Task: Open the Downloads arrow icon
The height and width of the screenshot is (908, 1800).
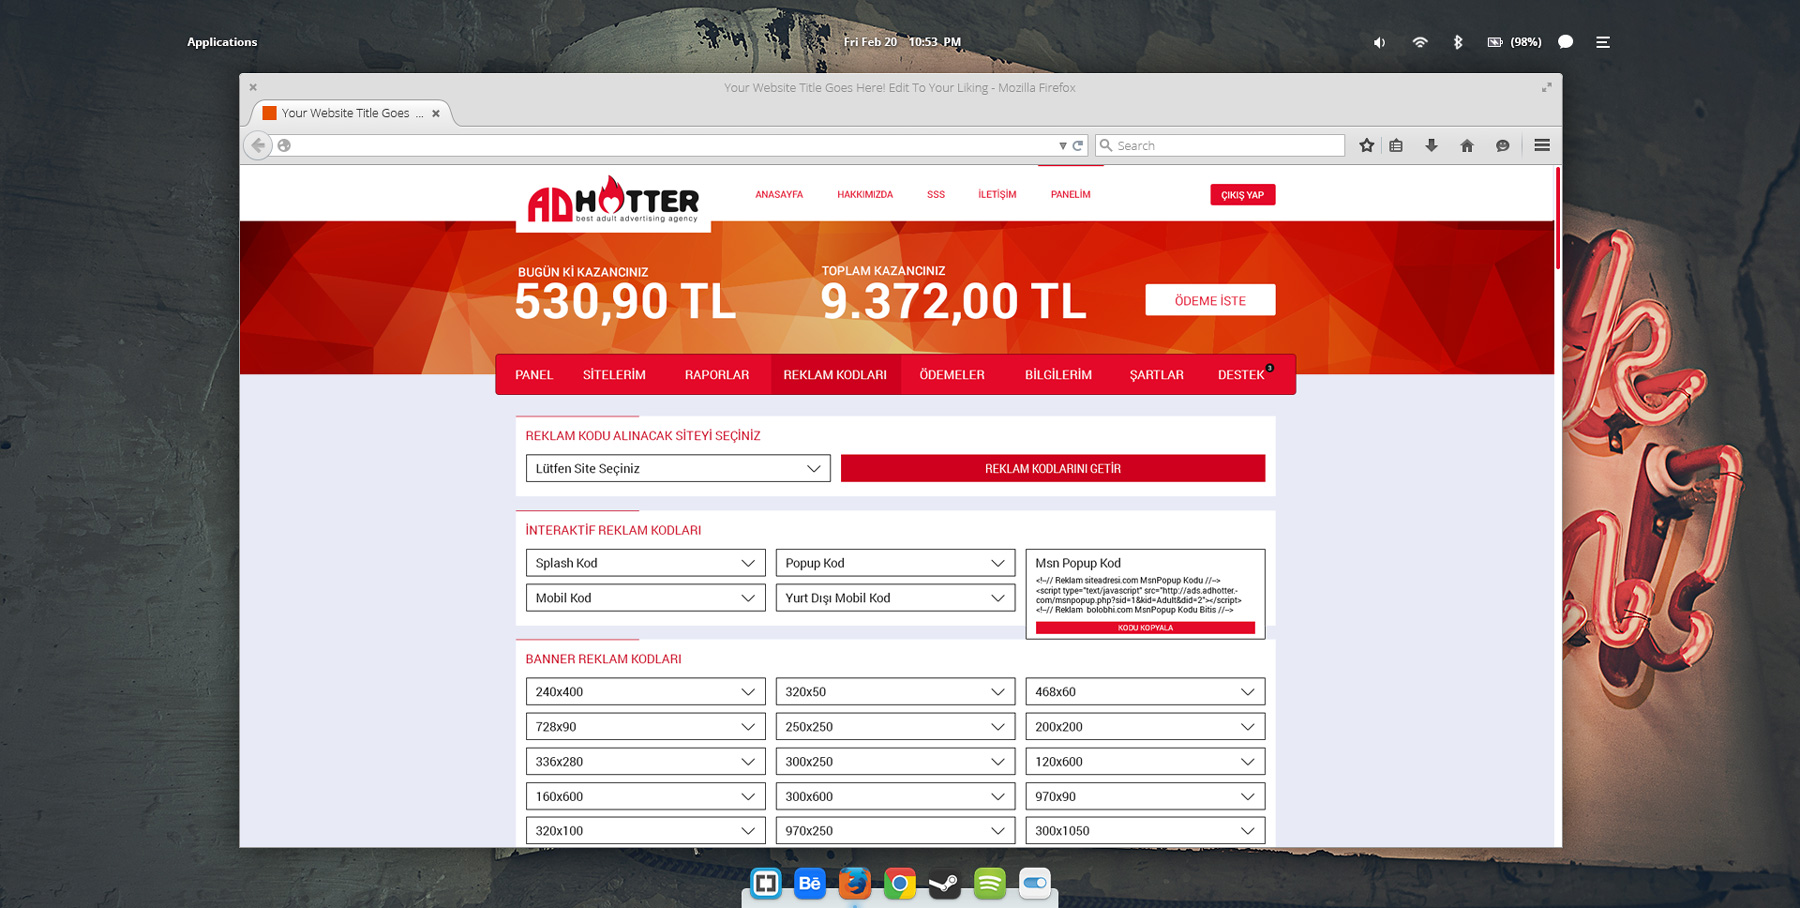Action: coord(1431,145)
